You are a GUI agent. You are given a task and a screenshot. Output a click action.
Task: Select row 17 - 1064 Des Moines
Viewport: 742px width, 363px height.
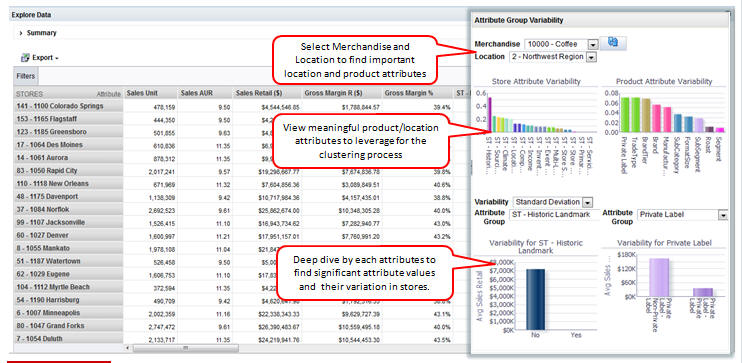(x=69, y=145)
